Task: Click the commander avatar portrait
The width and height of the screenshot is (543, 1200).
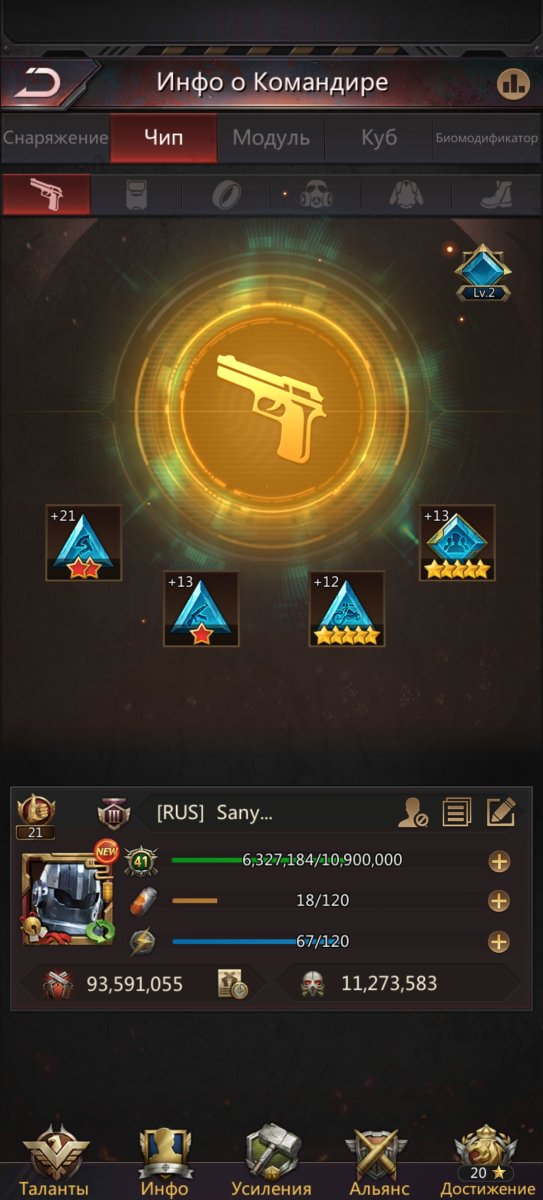Action: (68, 899)
